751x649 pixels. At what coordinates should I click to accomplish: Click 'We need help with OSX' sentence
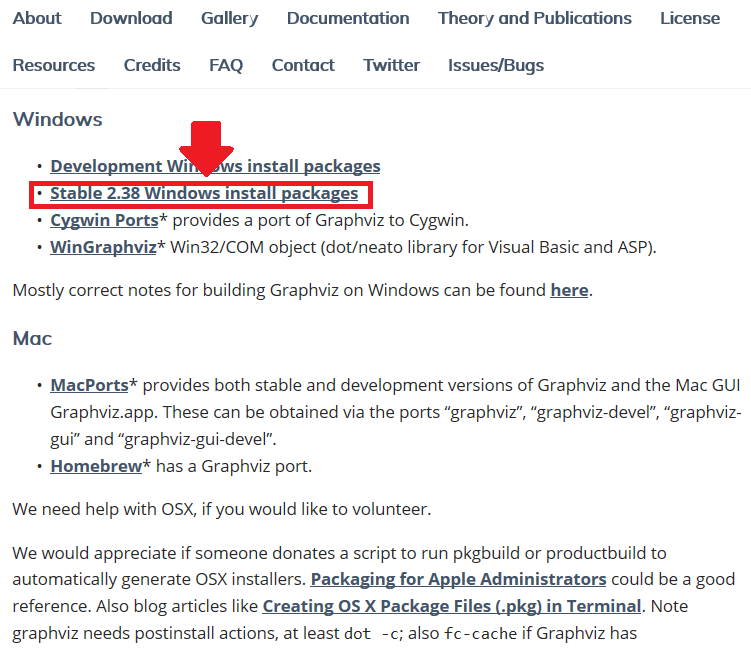[222, 509]
